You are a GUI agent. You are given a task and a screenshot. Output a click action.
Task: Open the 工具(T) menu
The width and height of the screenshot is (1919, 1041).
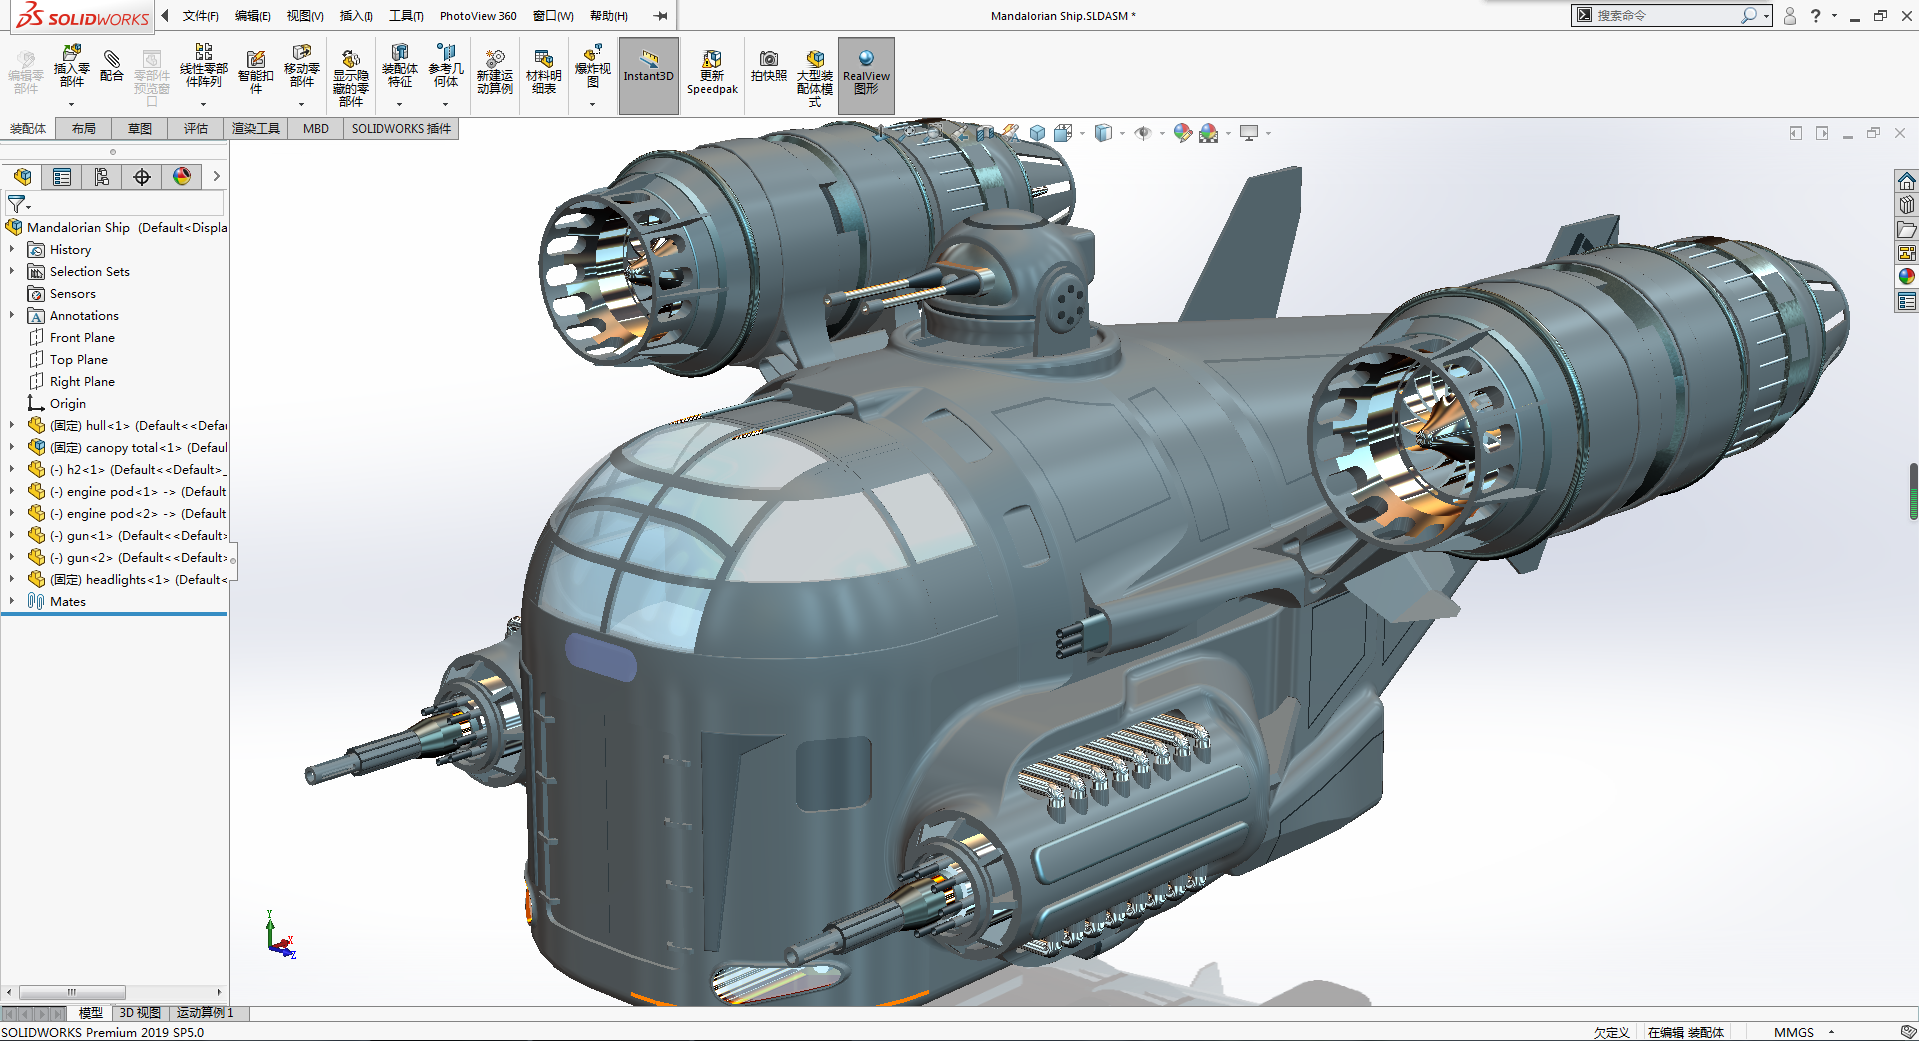[406, 16]
